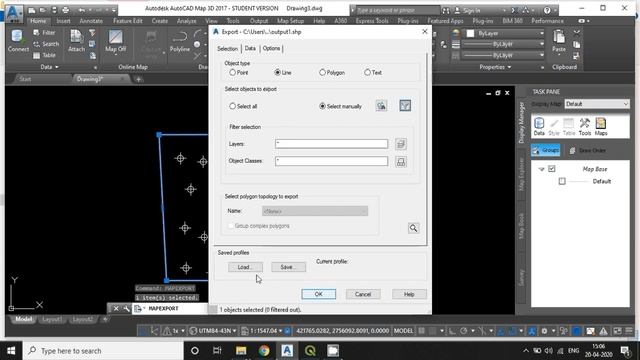
Task: Open the Table icon in Task Pane
Action: click(569, 127)
